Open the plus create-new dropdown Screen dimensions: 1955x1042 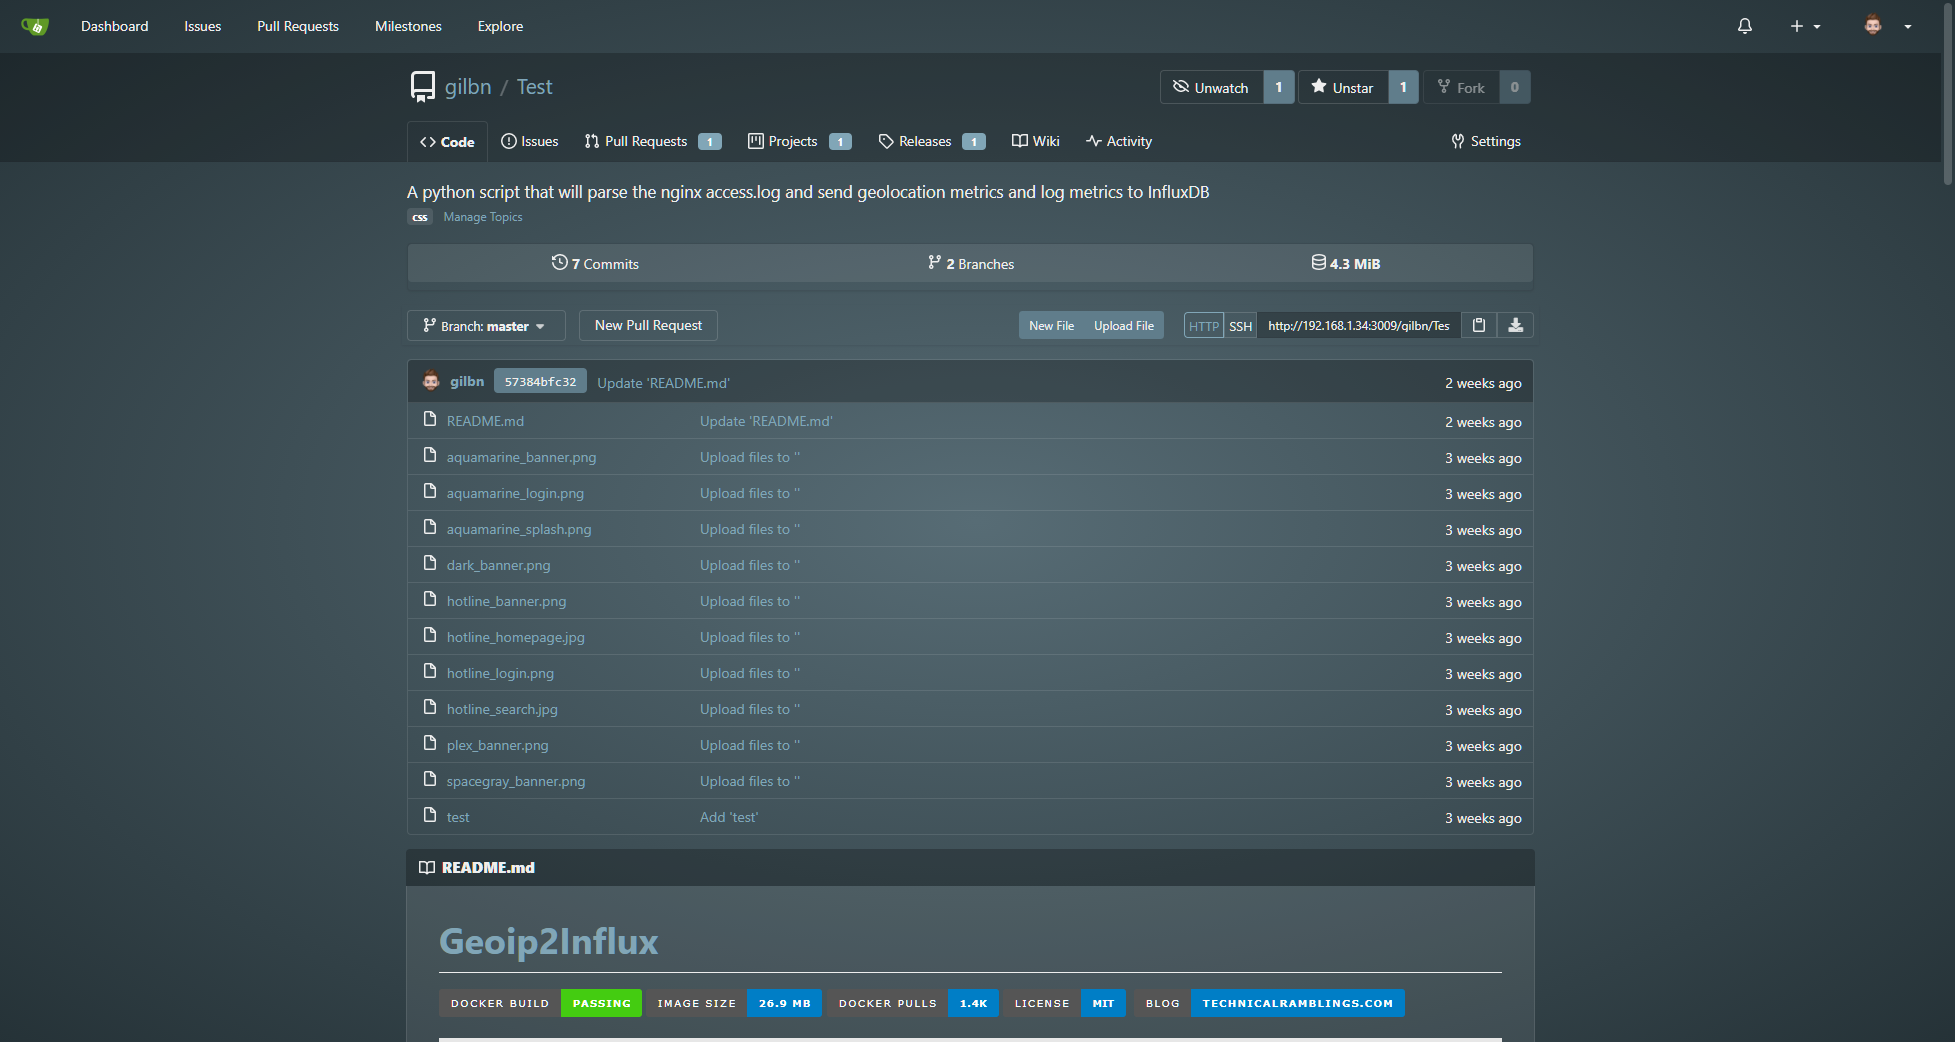coord(1804,26)
